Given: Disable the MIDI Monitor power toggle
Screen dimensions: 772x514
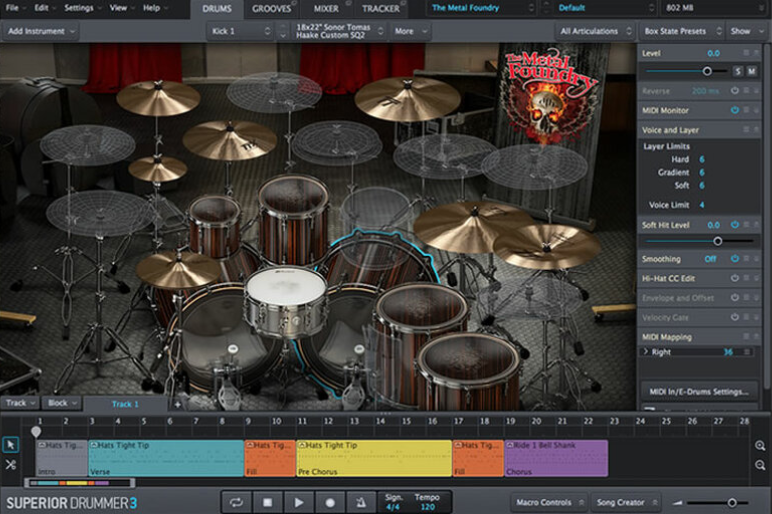Looking at the screenshot, I should tap(735, 110).
